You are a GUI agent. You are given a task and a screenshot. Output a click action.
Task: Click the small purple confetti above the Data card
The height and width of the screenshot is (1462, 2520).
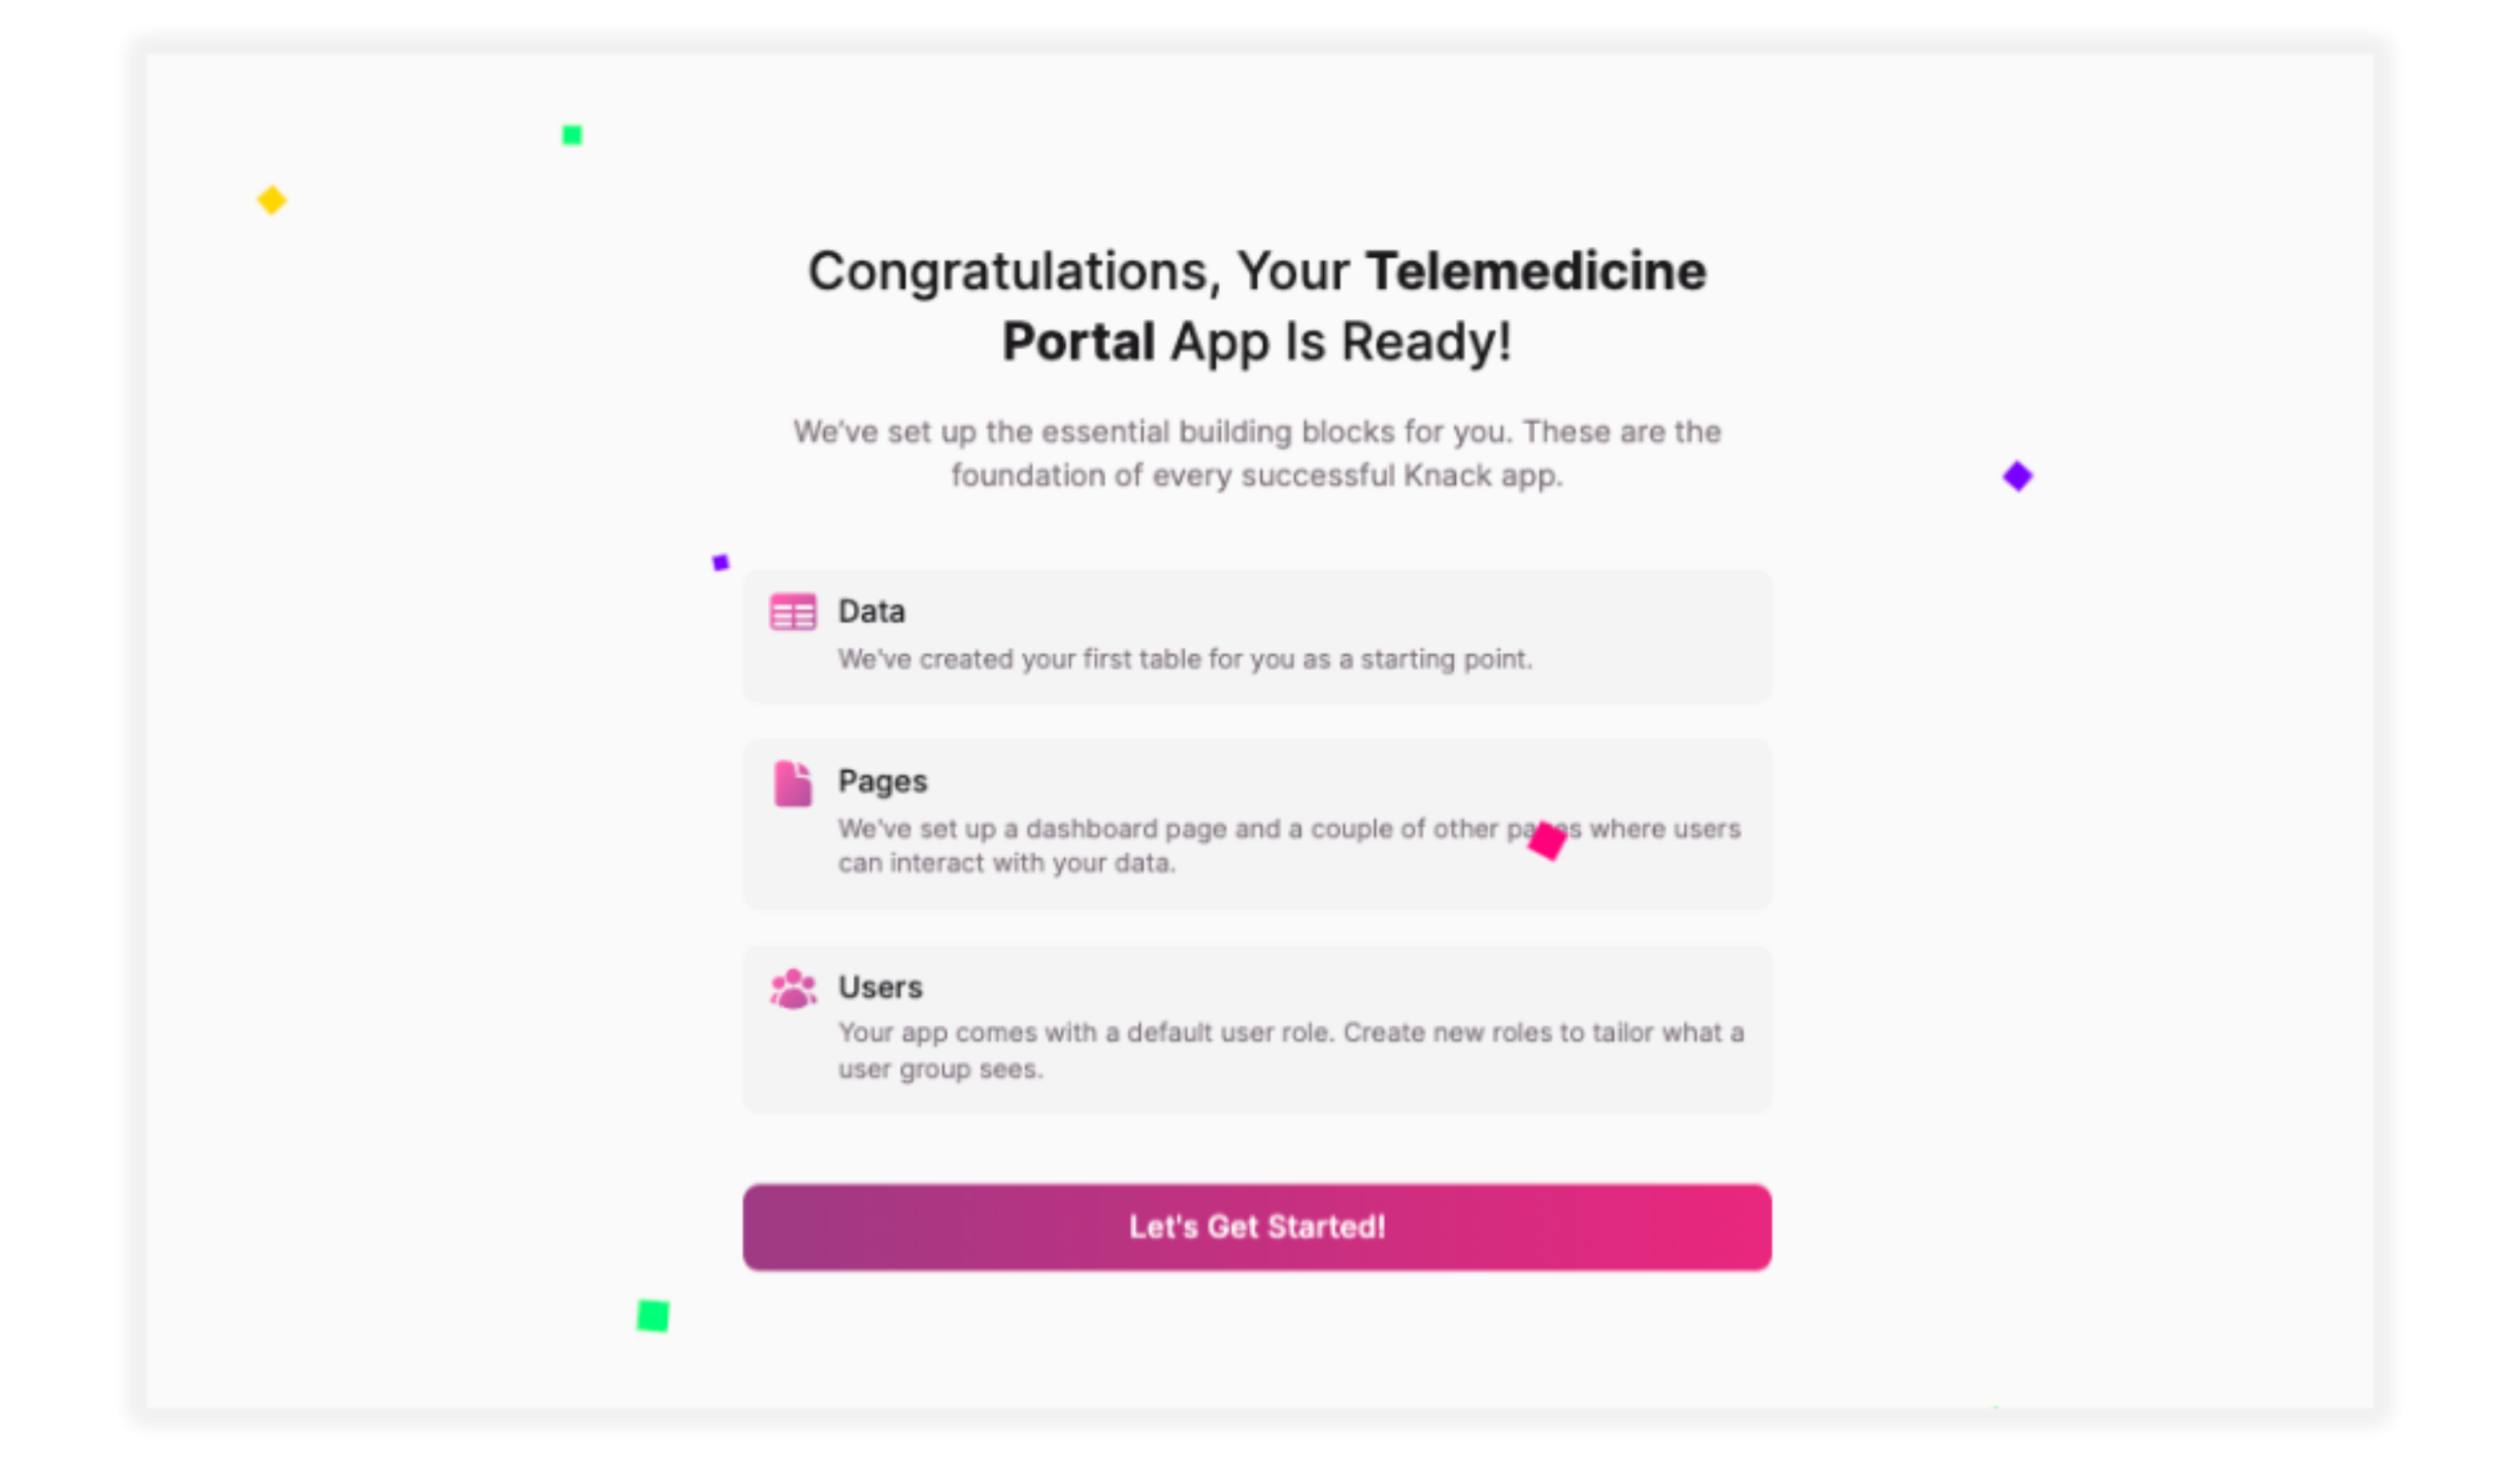720,563
